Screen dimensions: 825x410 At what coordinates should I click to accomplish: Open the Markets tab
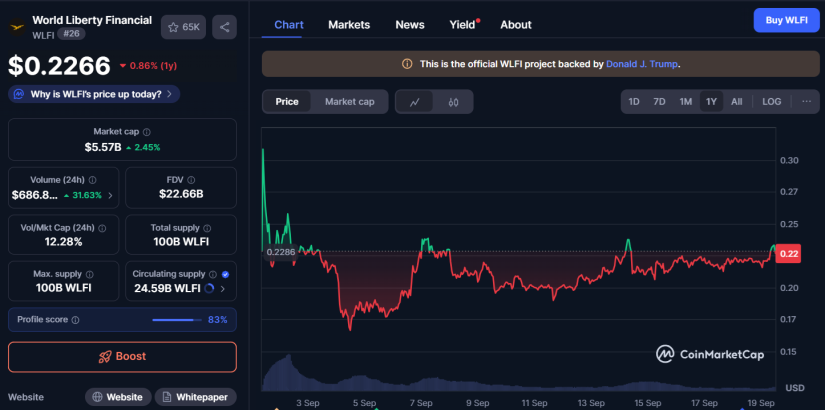(x=349, y=25)
